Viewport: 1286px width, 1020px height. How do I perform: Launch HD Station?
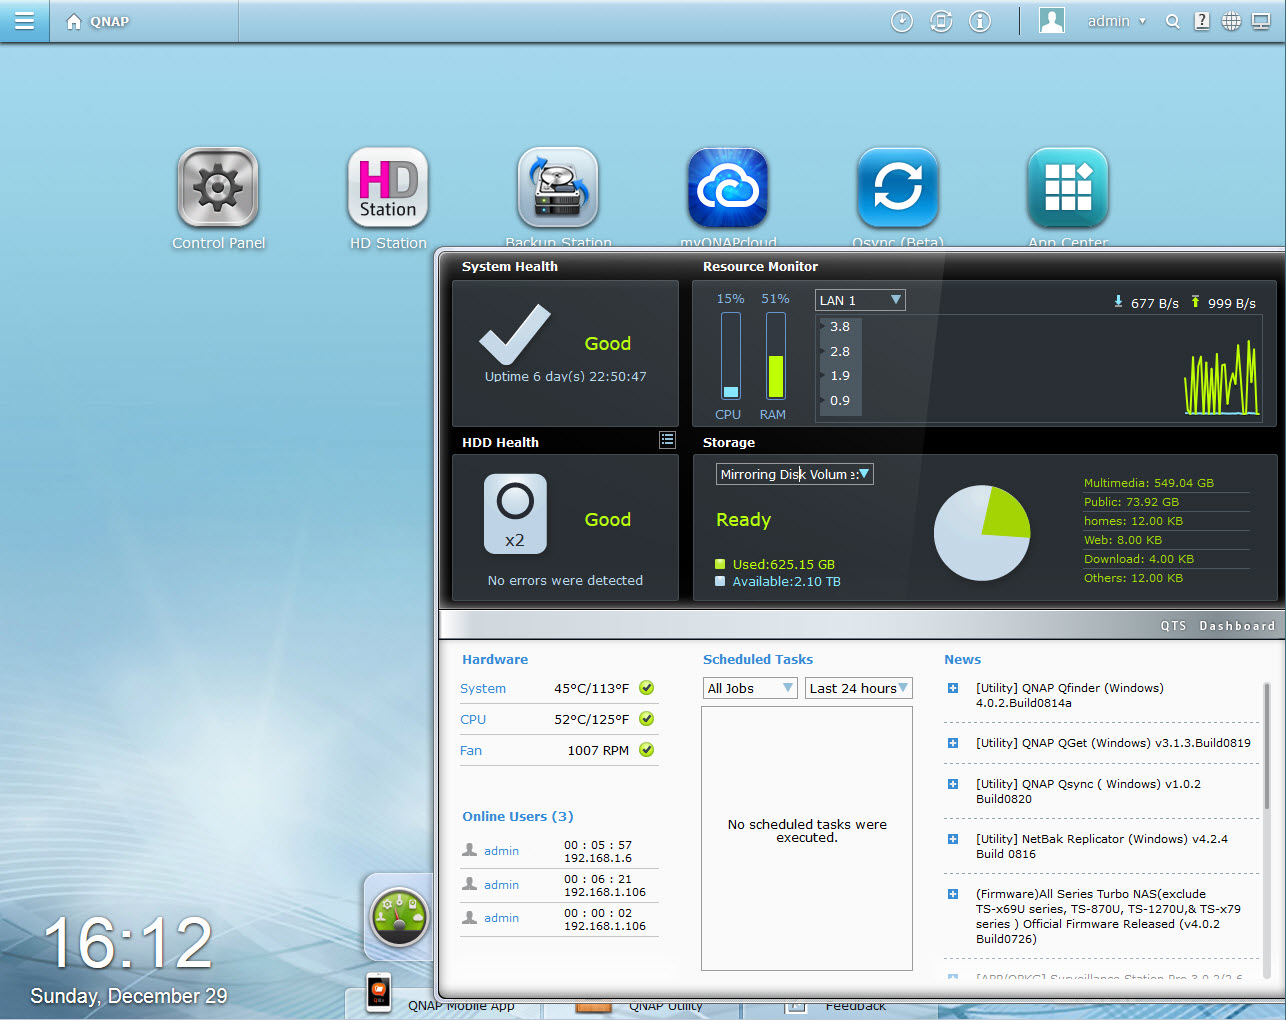pyautogui.click(x=388, y=187)
